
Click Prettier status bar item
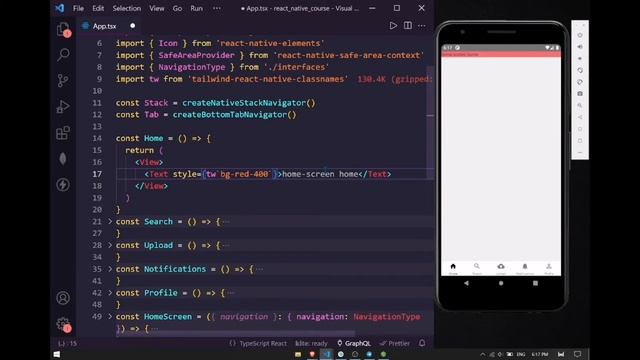click(394, 343)
